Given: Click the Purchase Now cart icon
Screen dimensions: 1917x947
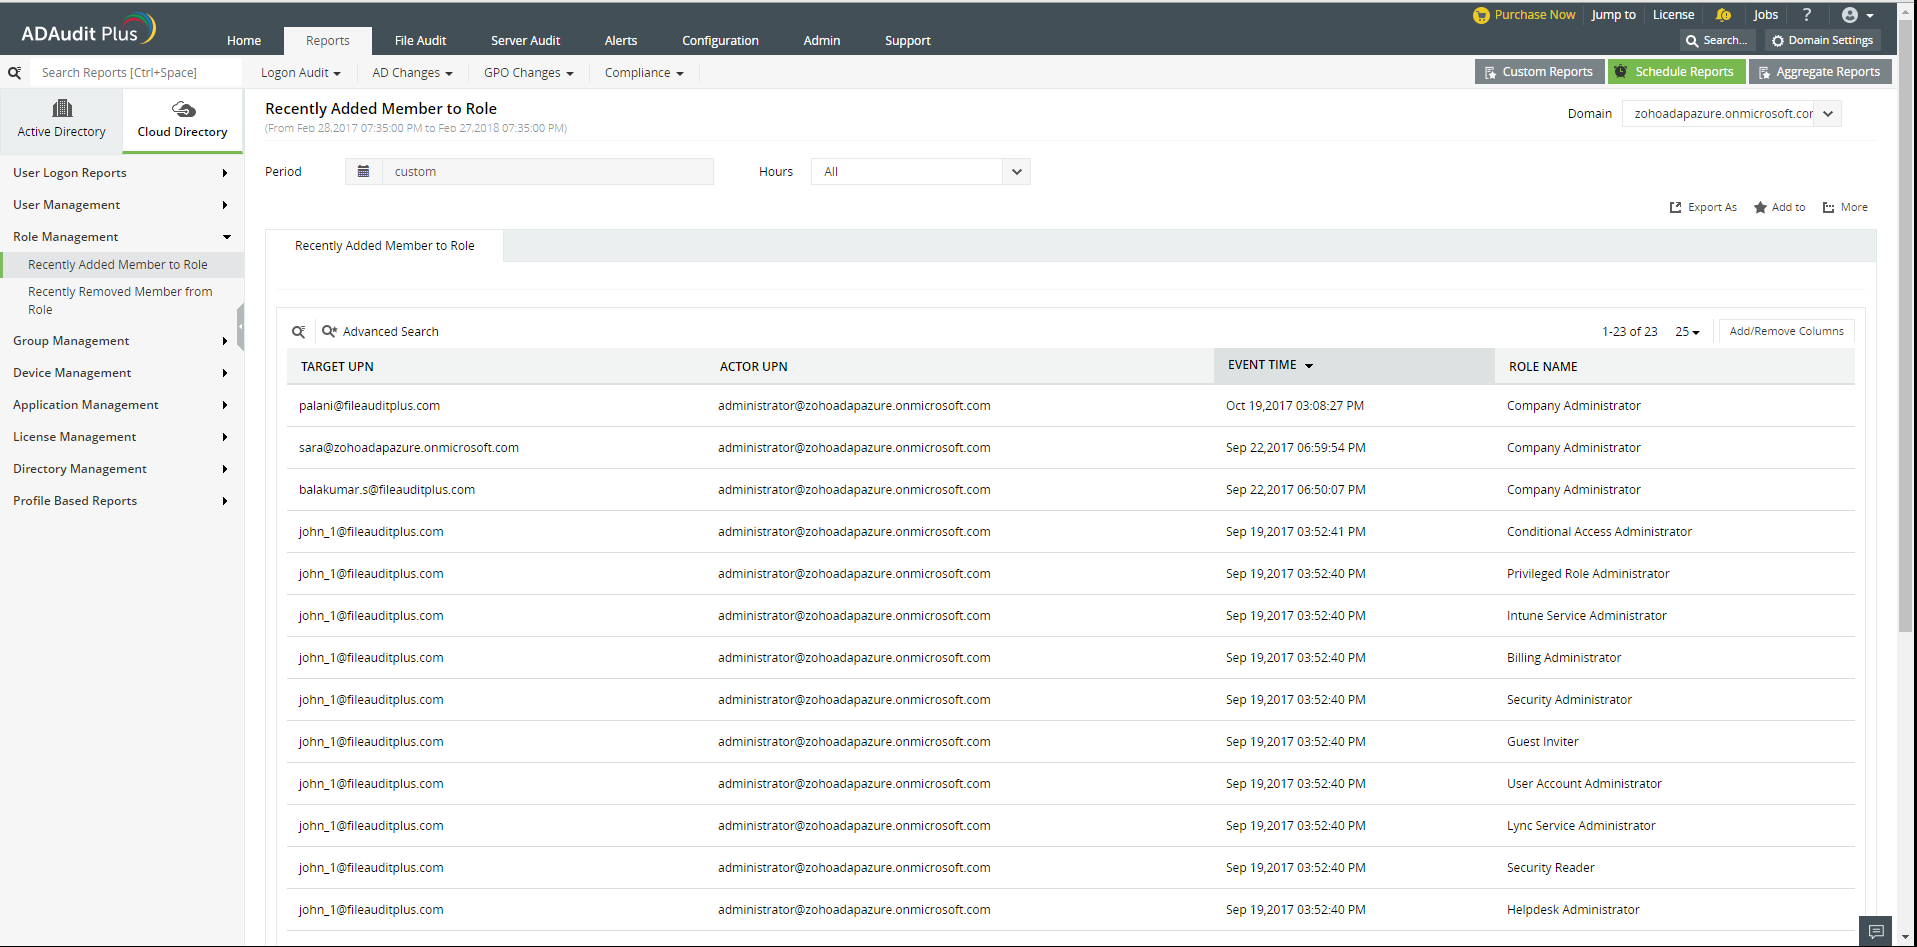Looking at the screenshot, I should pos(1481,15).
